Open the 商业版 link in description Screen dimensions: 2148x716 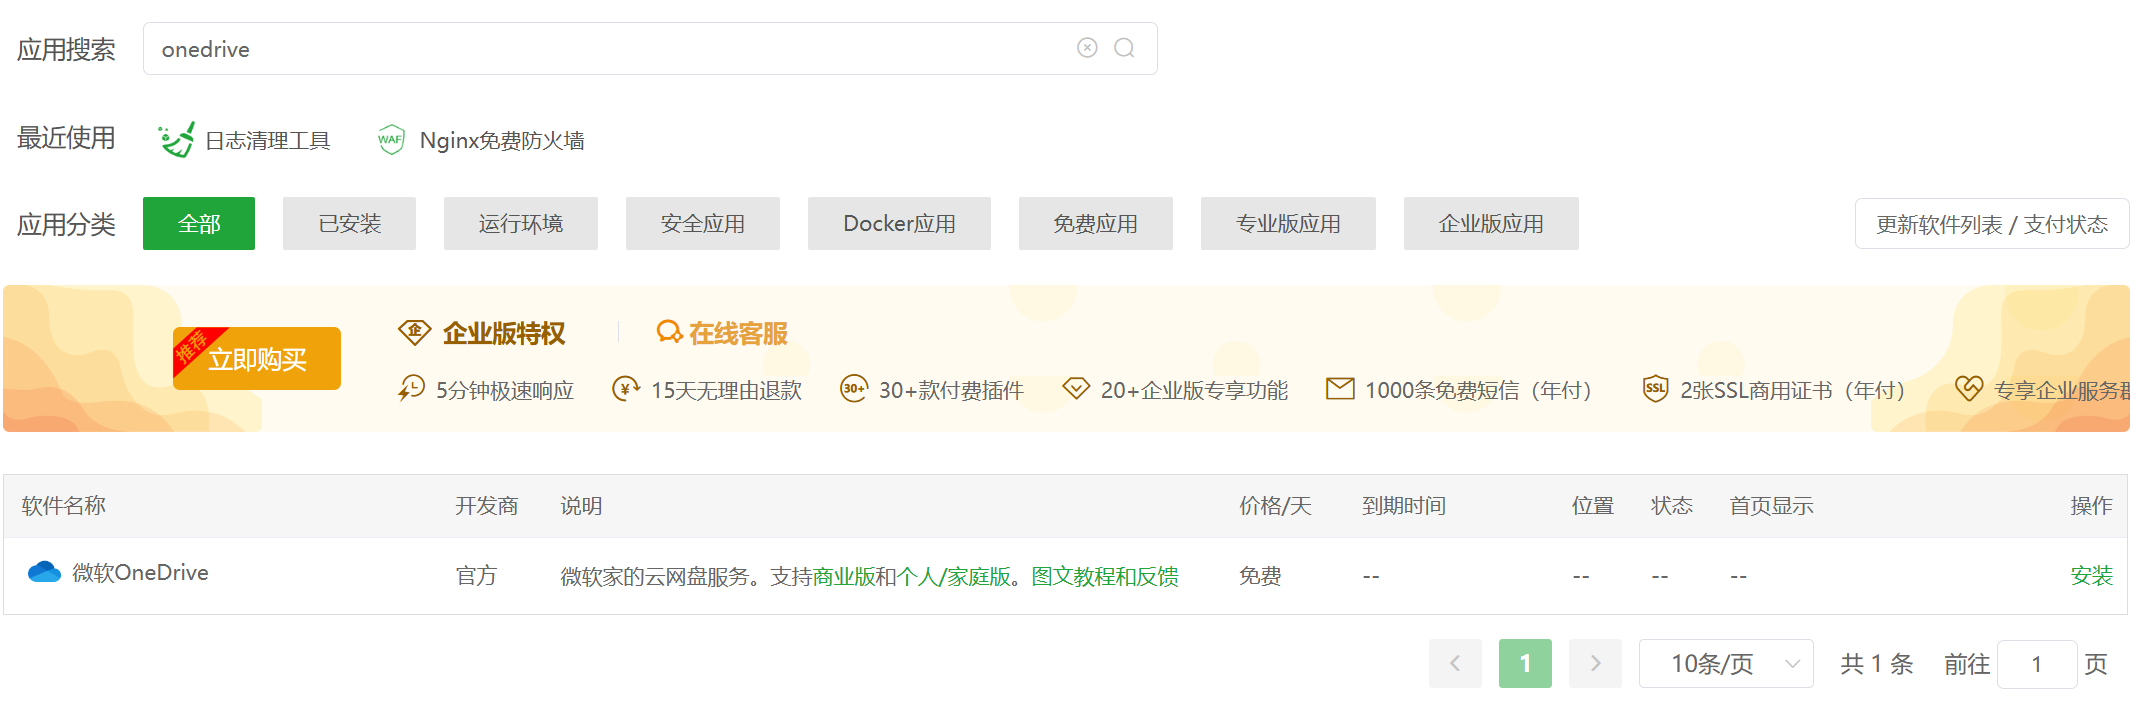843,576
